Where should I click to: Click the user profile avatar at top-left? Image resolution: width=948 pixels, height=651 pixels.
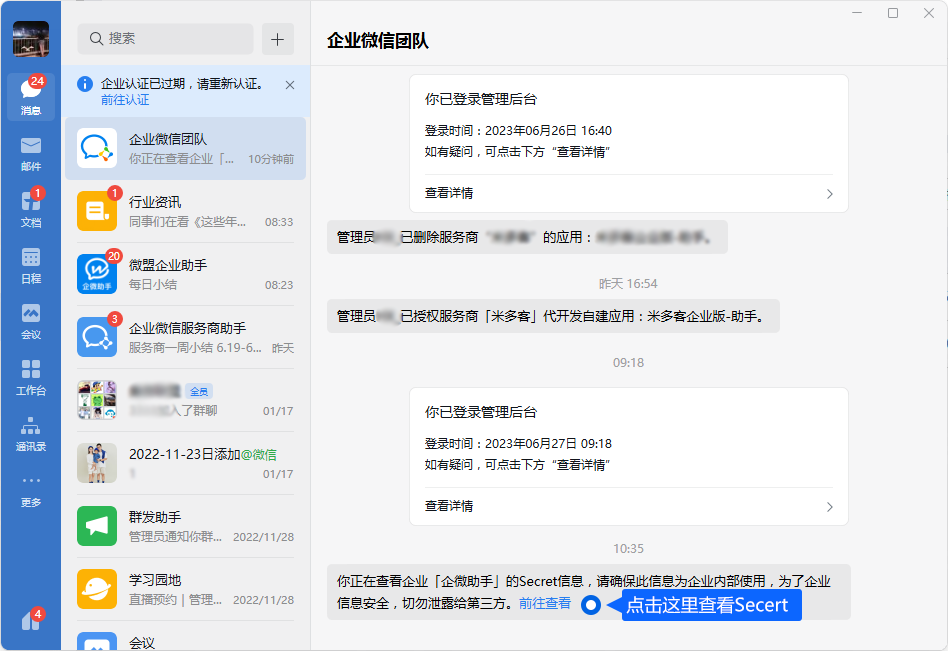30,38
